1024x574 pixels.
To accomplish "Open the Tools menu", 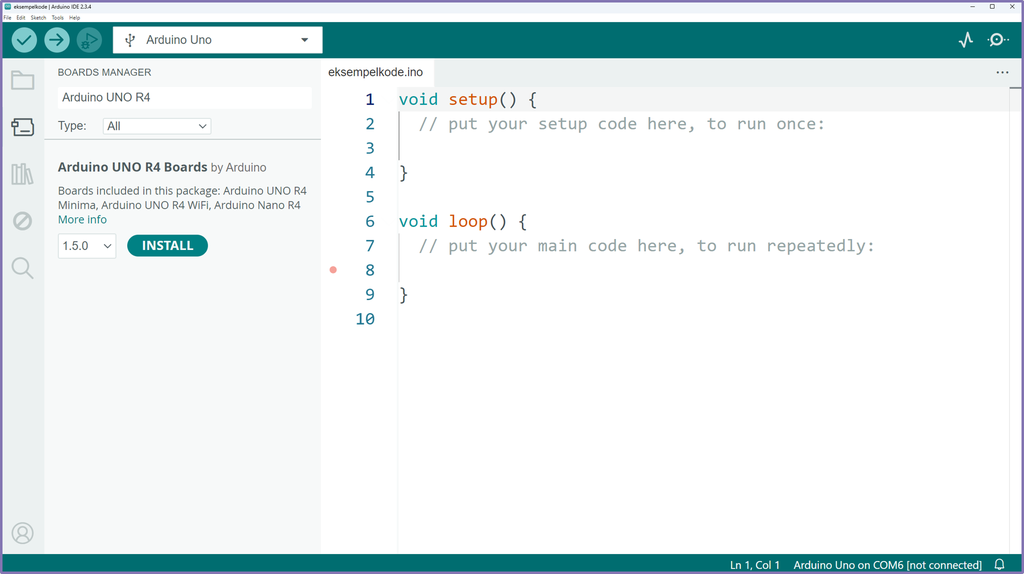I will [57, 18].
